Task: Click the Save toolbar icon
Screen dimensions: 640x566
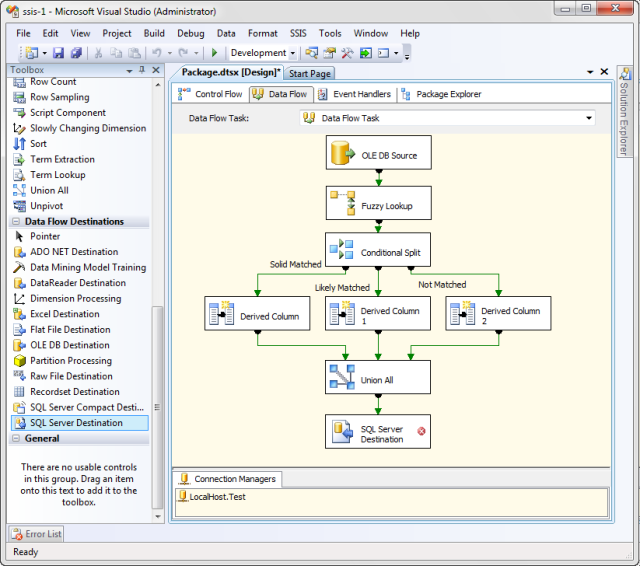Action: click(x=58, y=53)
